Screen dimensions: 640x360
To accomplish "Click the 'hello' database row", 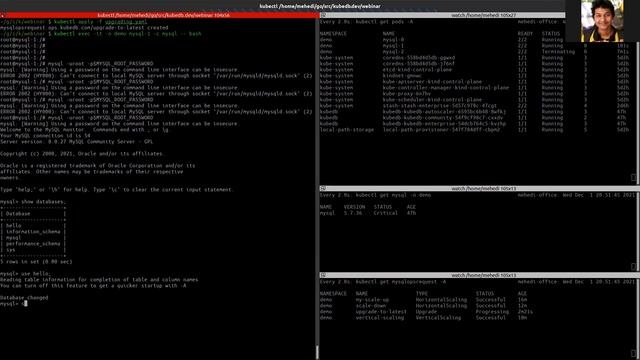I will point(13,225).
